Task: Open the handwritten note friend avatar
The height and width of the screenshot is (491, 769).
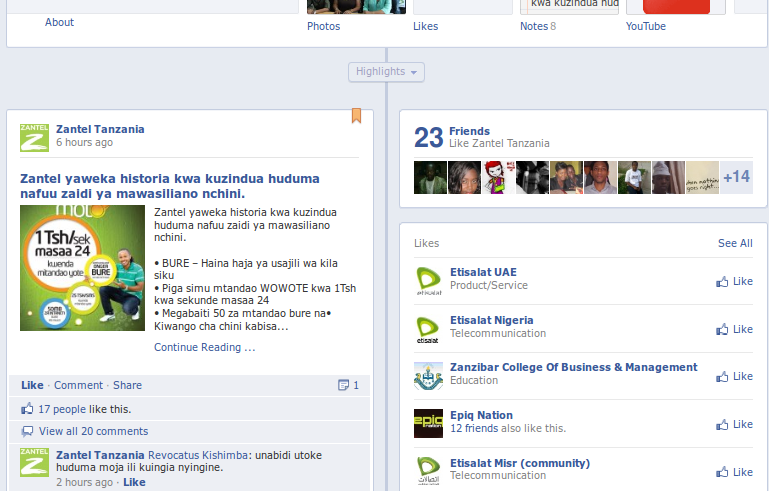Action: 702,177
